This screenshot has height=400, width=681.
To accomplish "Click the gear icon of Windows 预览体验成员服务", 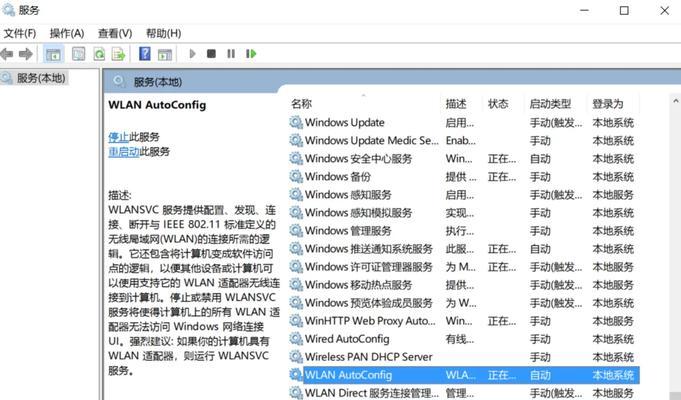I will point(296,303).
